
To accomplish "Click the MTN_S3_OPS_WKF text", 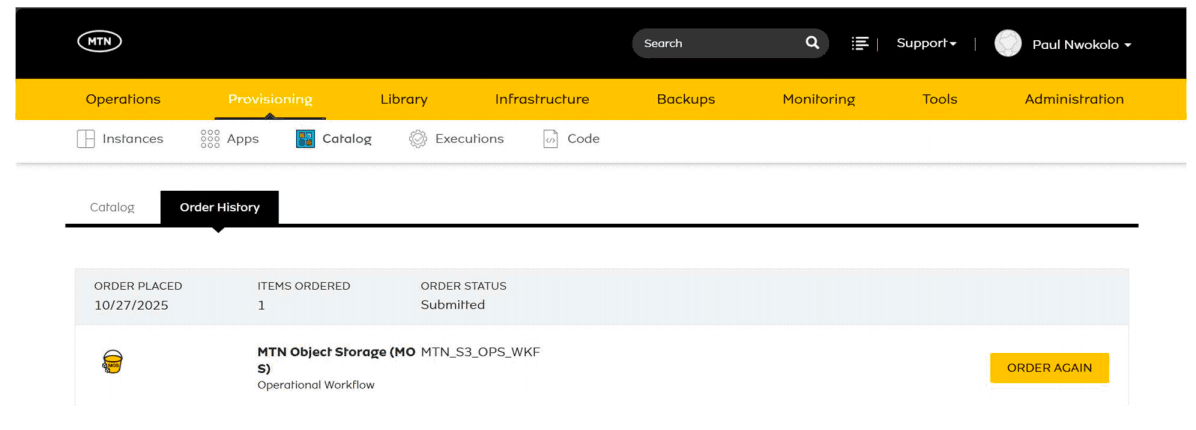I will coord(481,352).
